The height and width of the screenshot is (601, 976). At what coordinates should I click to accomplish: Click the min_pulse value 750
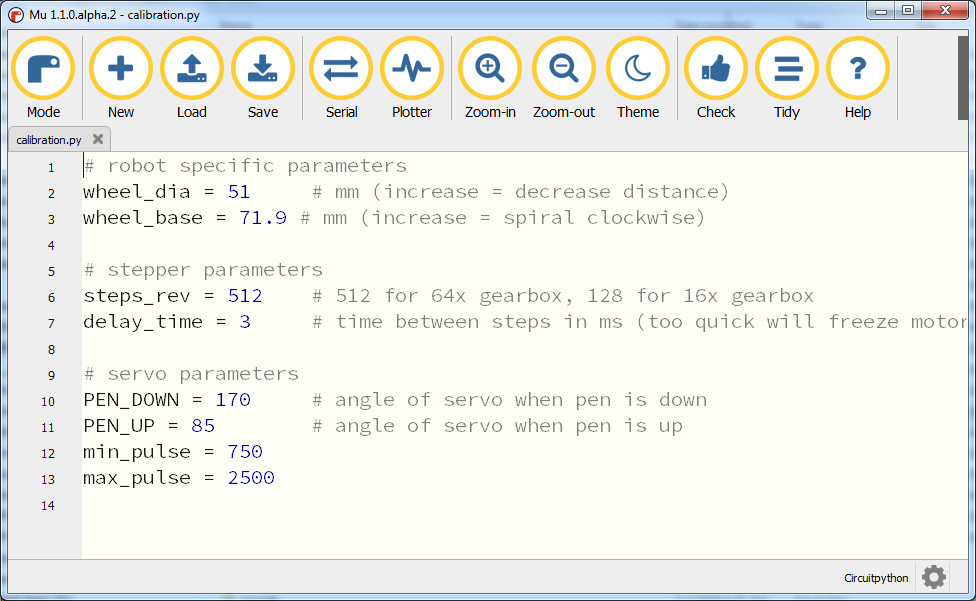point(245,452)
